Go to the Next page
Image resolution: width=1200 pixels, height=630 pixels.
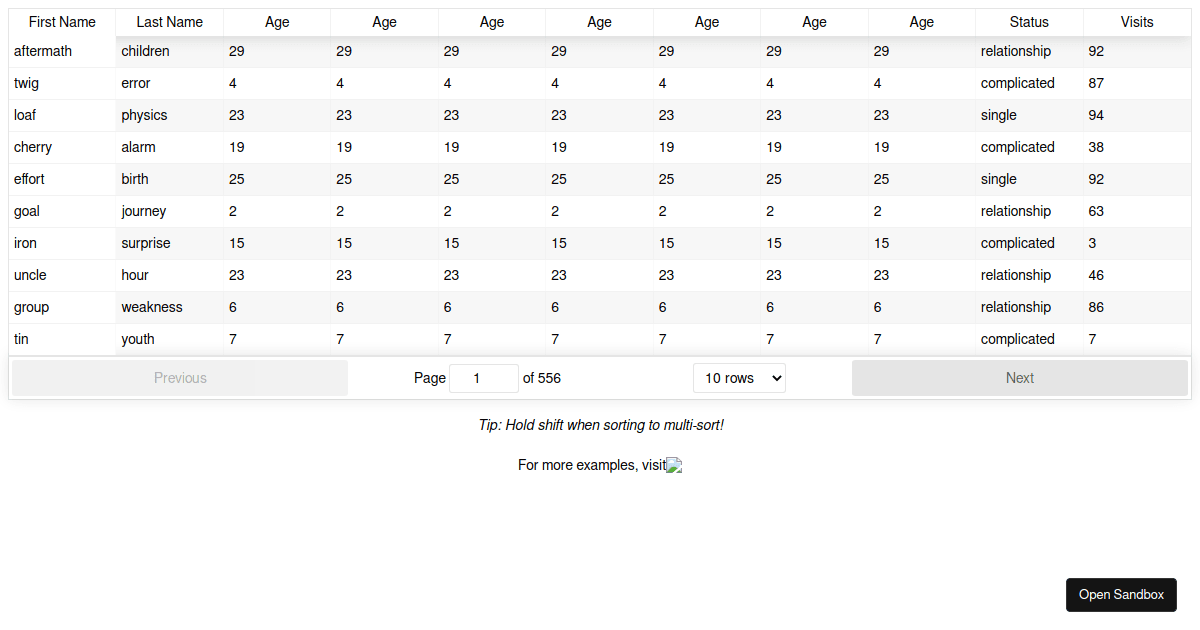tap(1020, 378)
